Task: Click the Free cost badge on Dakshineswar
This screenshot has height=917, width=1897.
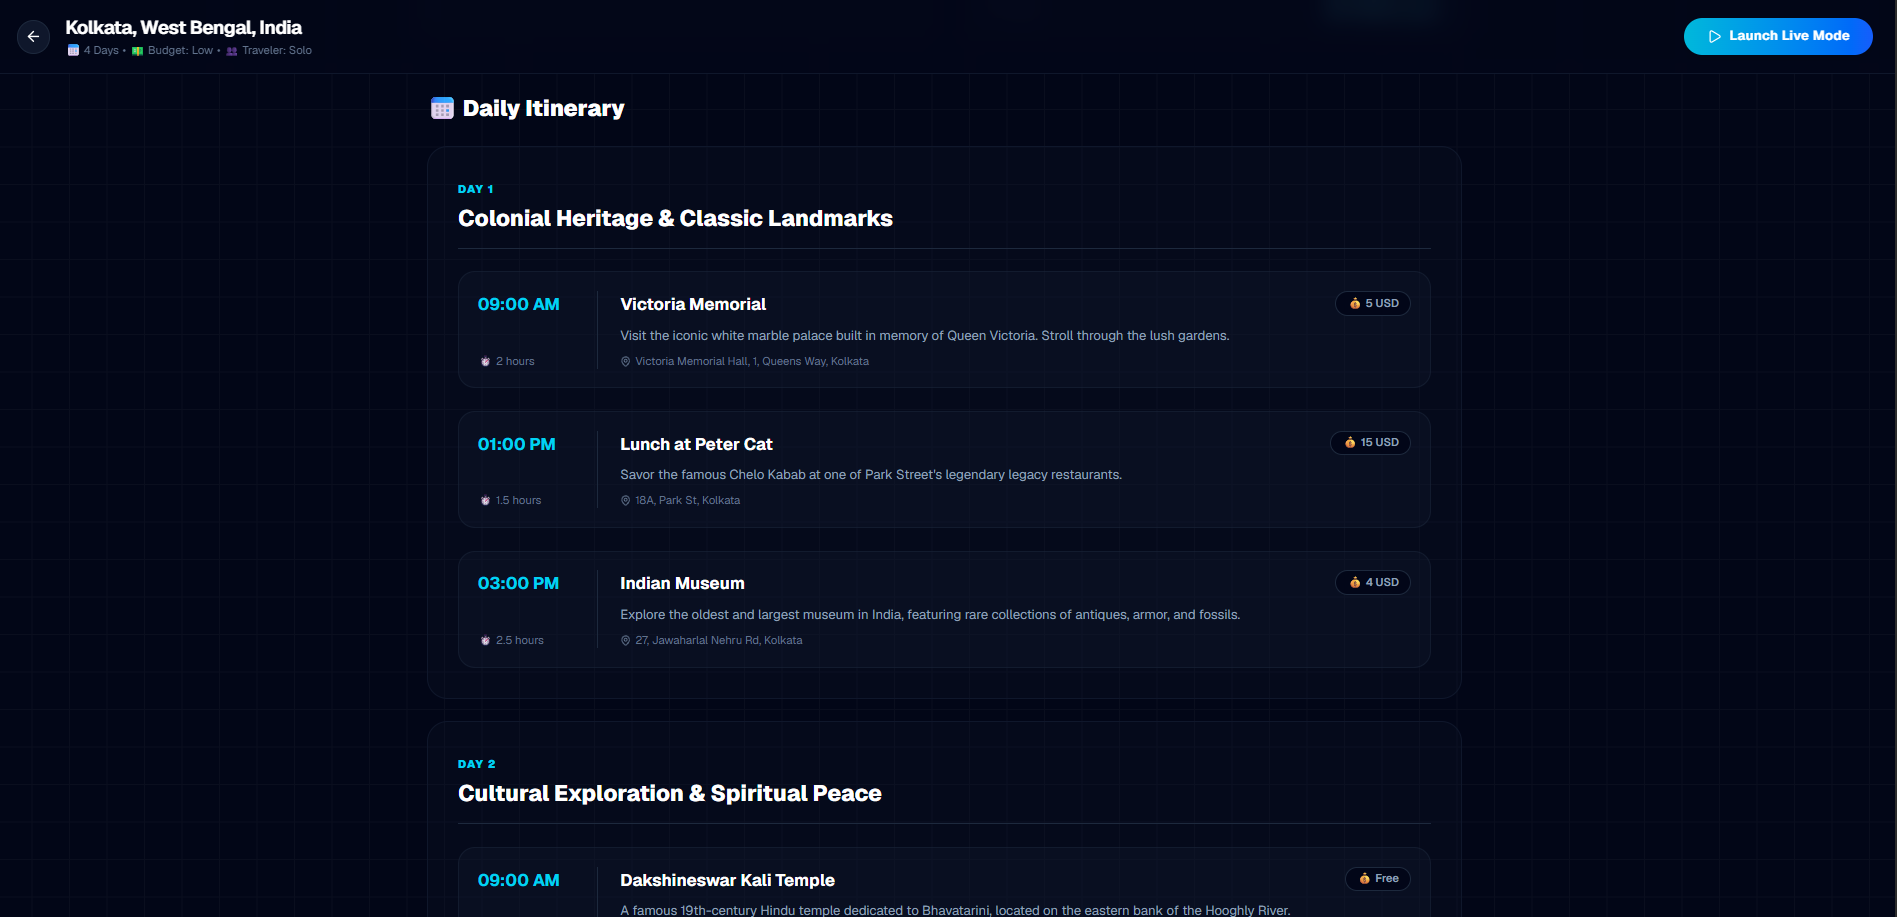Action: (x=1378, y=878)
